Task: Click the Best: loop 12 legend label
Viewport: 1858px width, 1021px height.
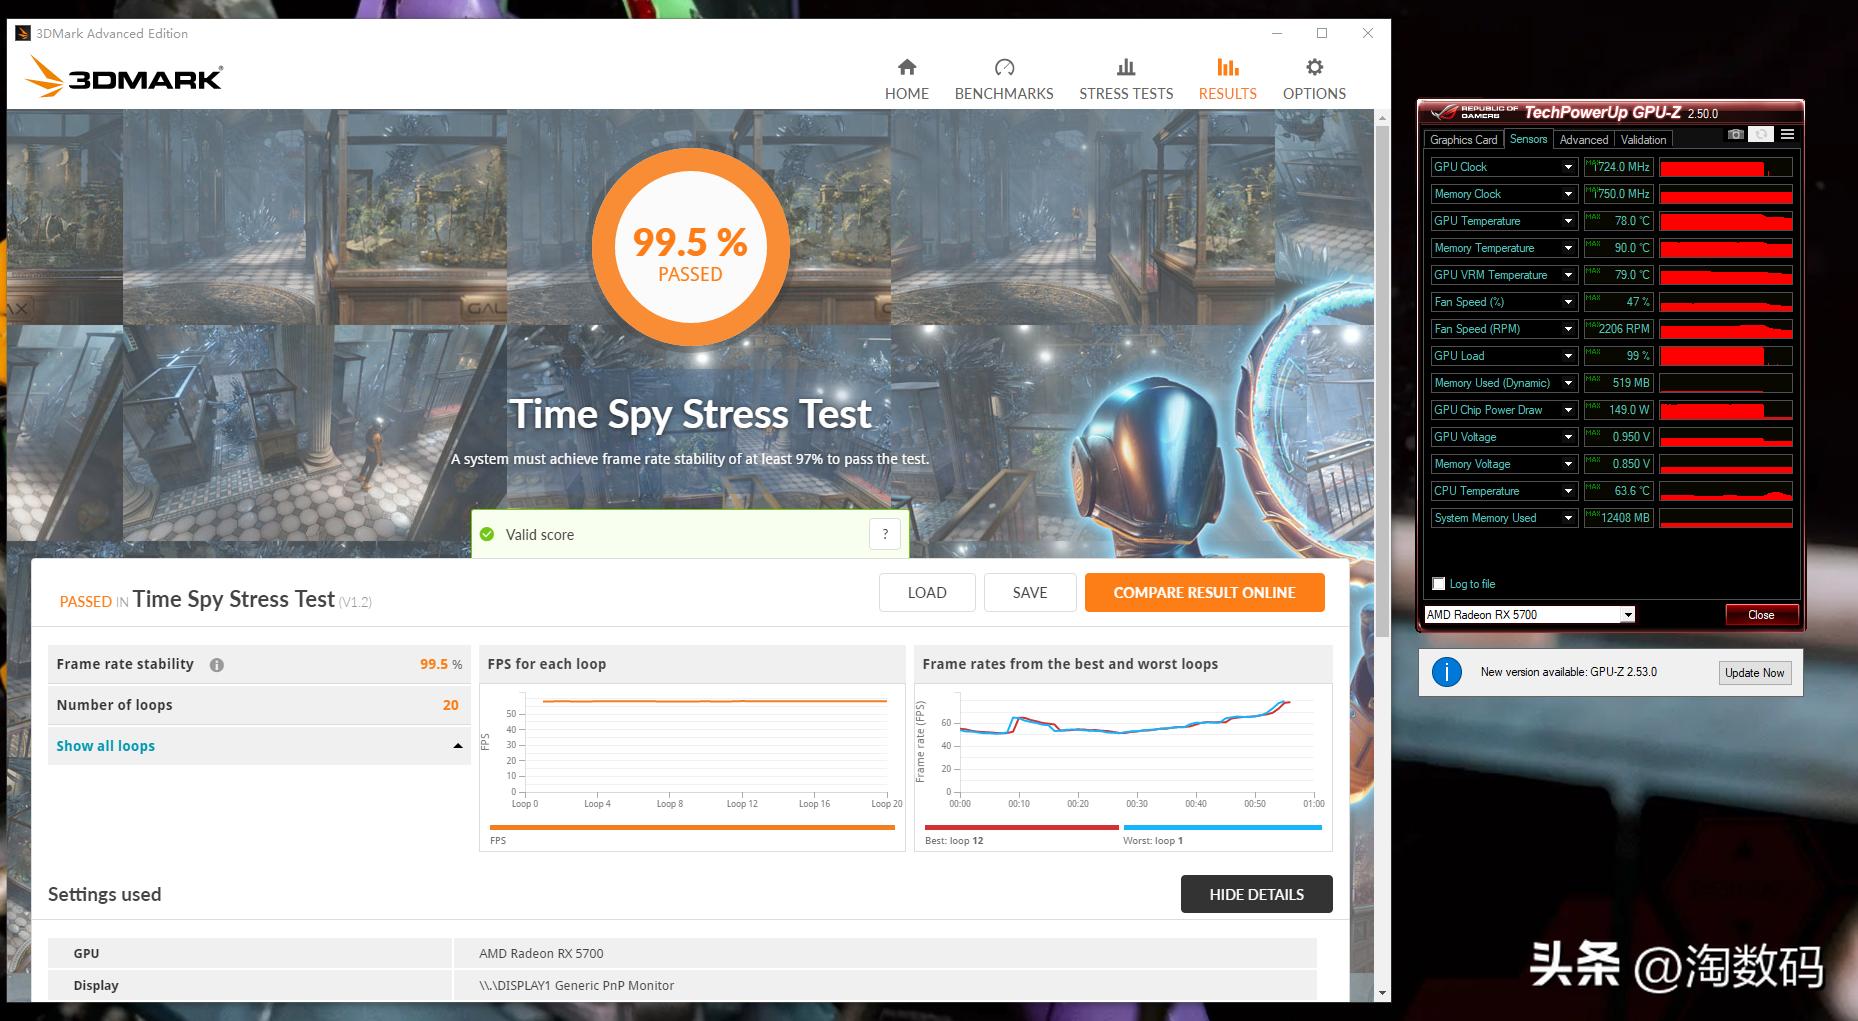Action: point(954,841)
